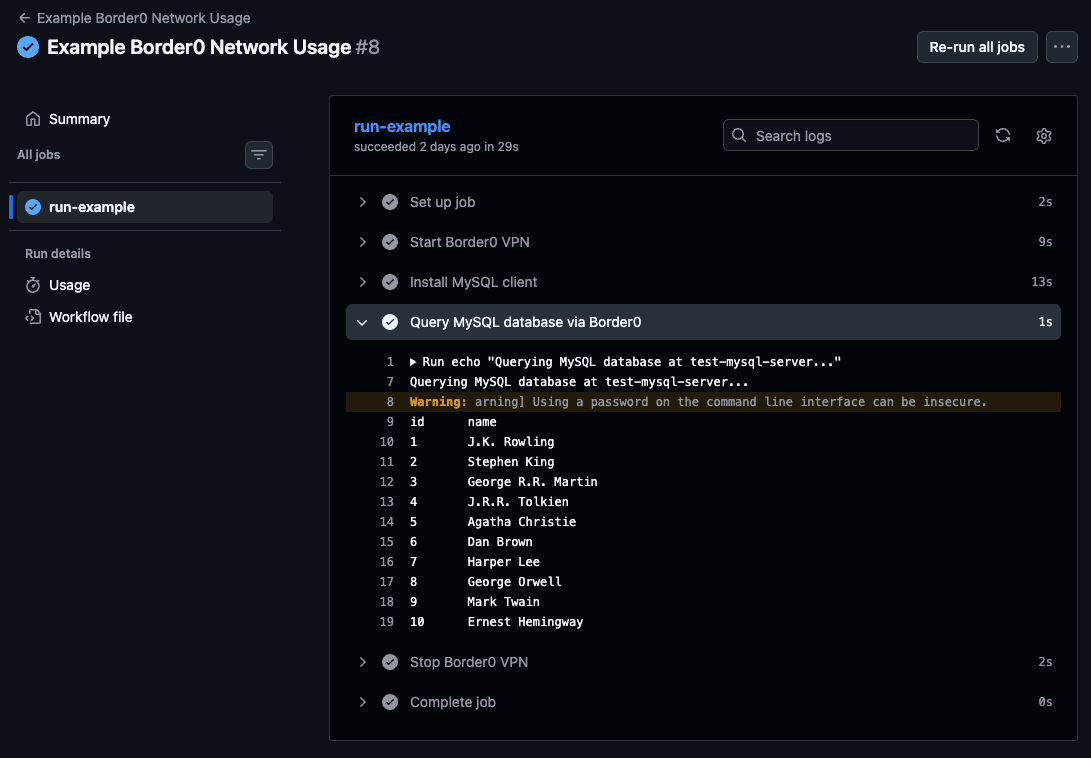Viewport: 1091px width, 758px height.
Task: Click the 'Agatha Christie' log row
Action: tap(703, 522)
